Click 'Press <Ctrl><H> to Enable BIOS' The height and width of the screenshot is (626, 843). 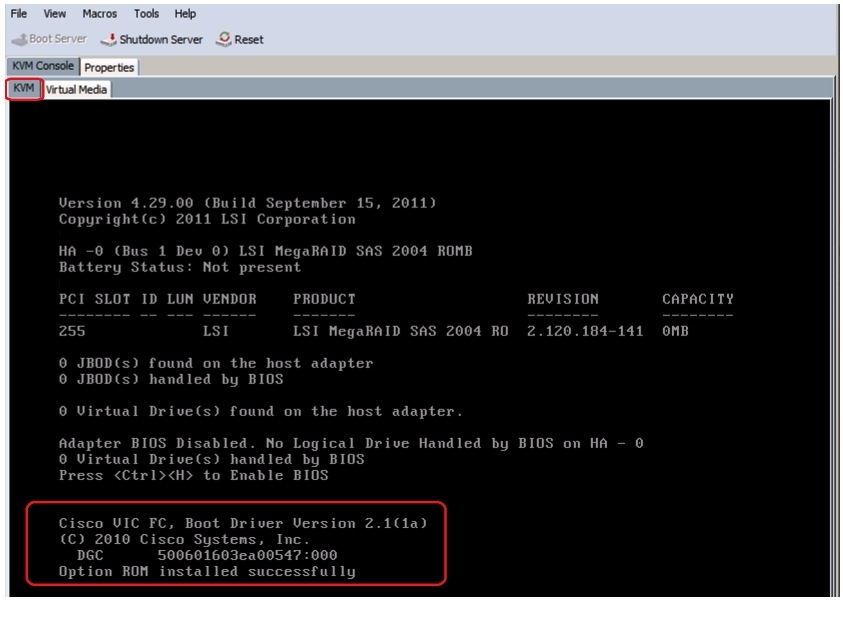(x=194, y=475)
